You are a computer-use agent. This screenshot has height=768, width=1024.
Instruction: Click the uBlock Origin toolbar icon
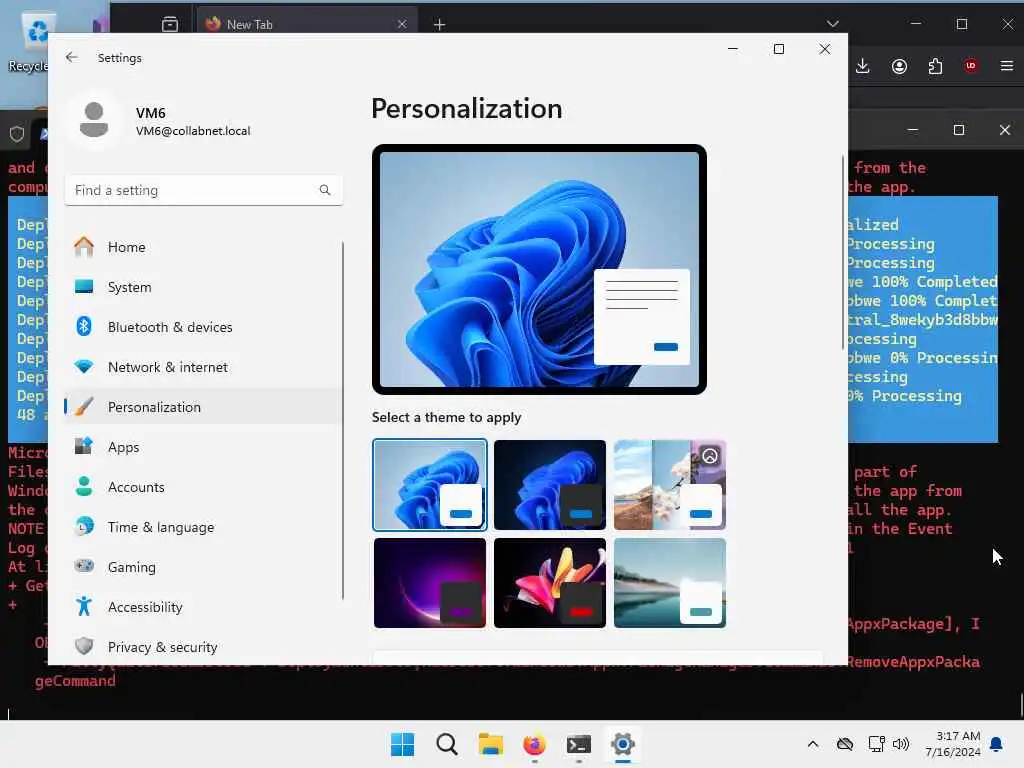coord(971,65)
